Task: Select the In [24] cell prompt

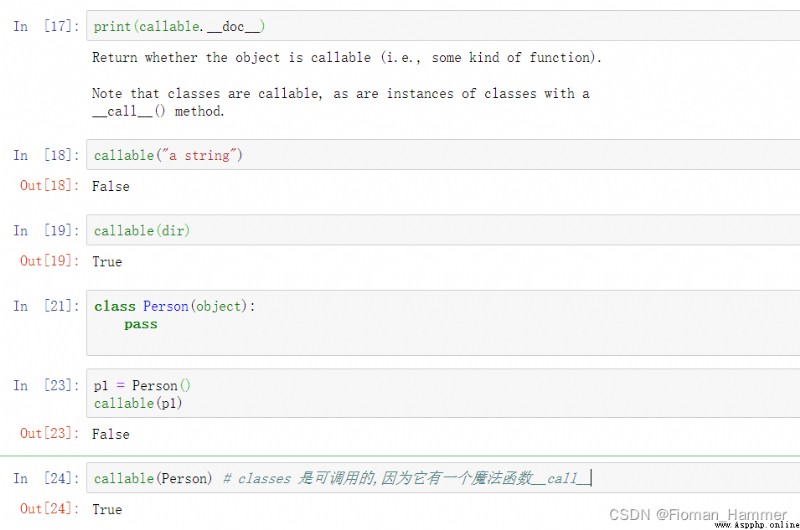Action: pyautogui.click(x=46, y=477)
